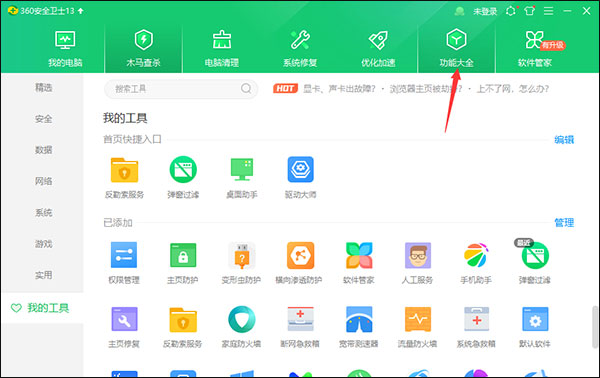600x378 pixels.
Task: Open 软件管家 in the top navigation bar
Action: [x=535, y=49]
